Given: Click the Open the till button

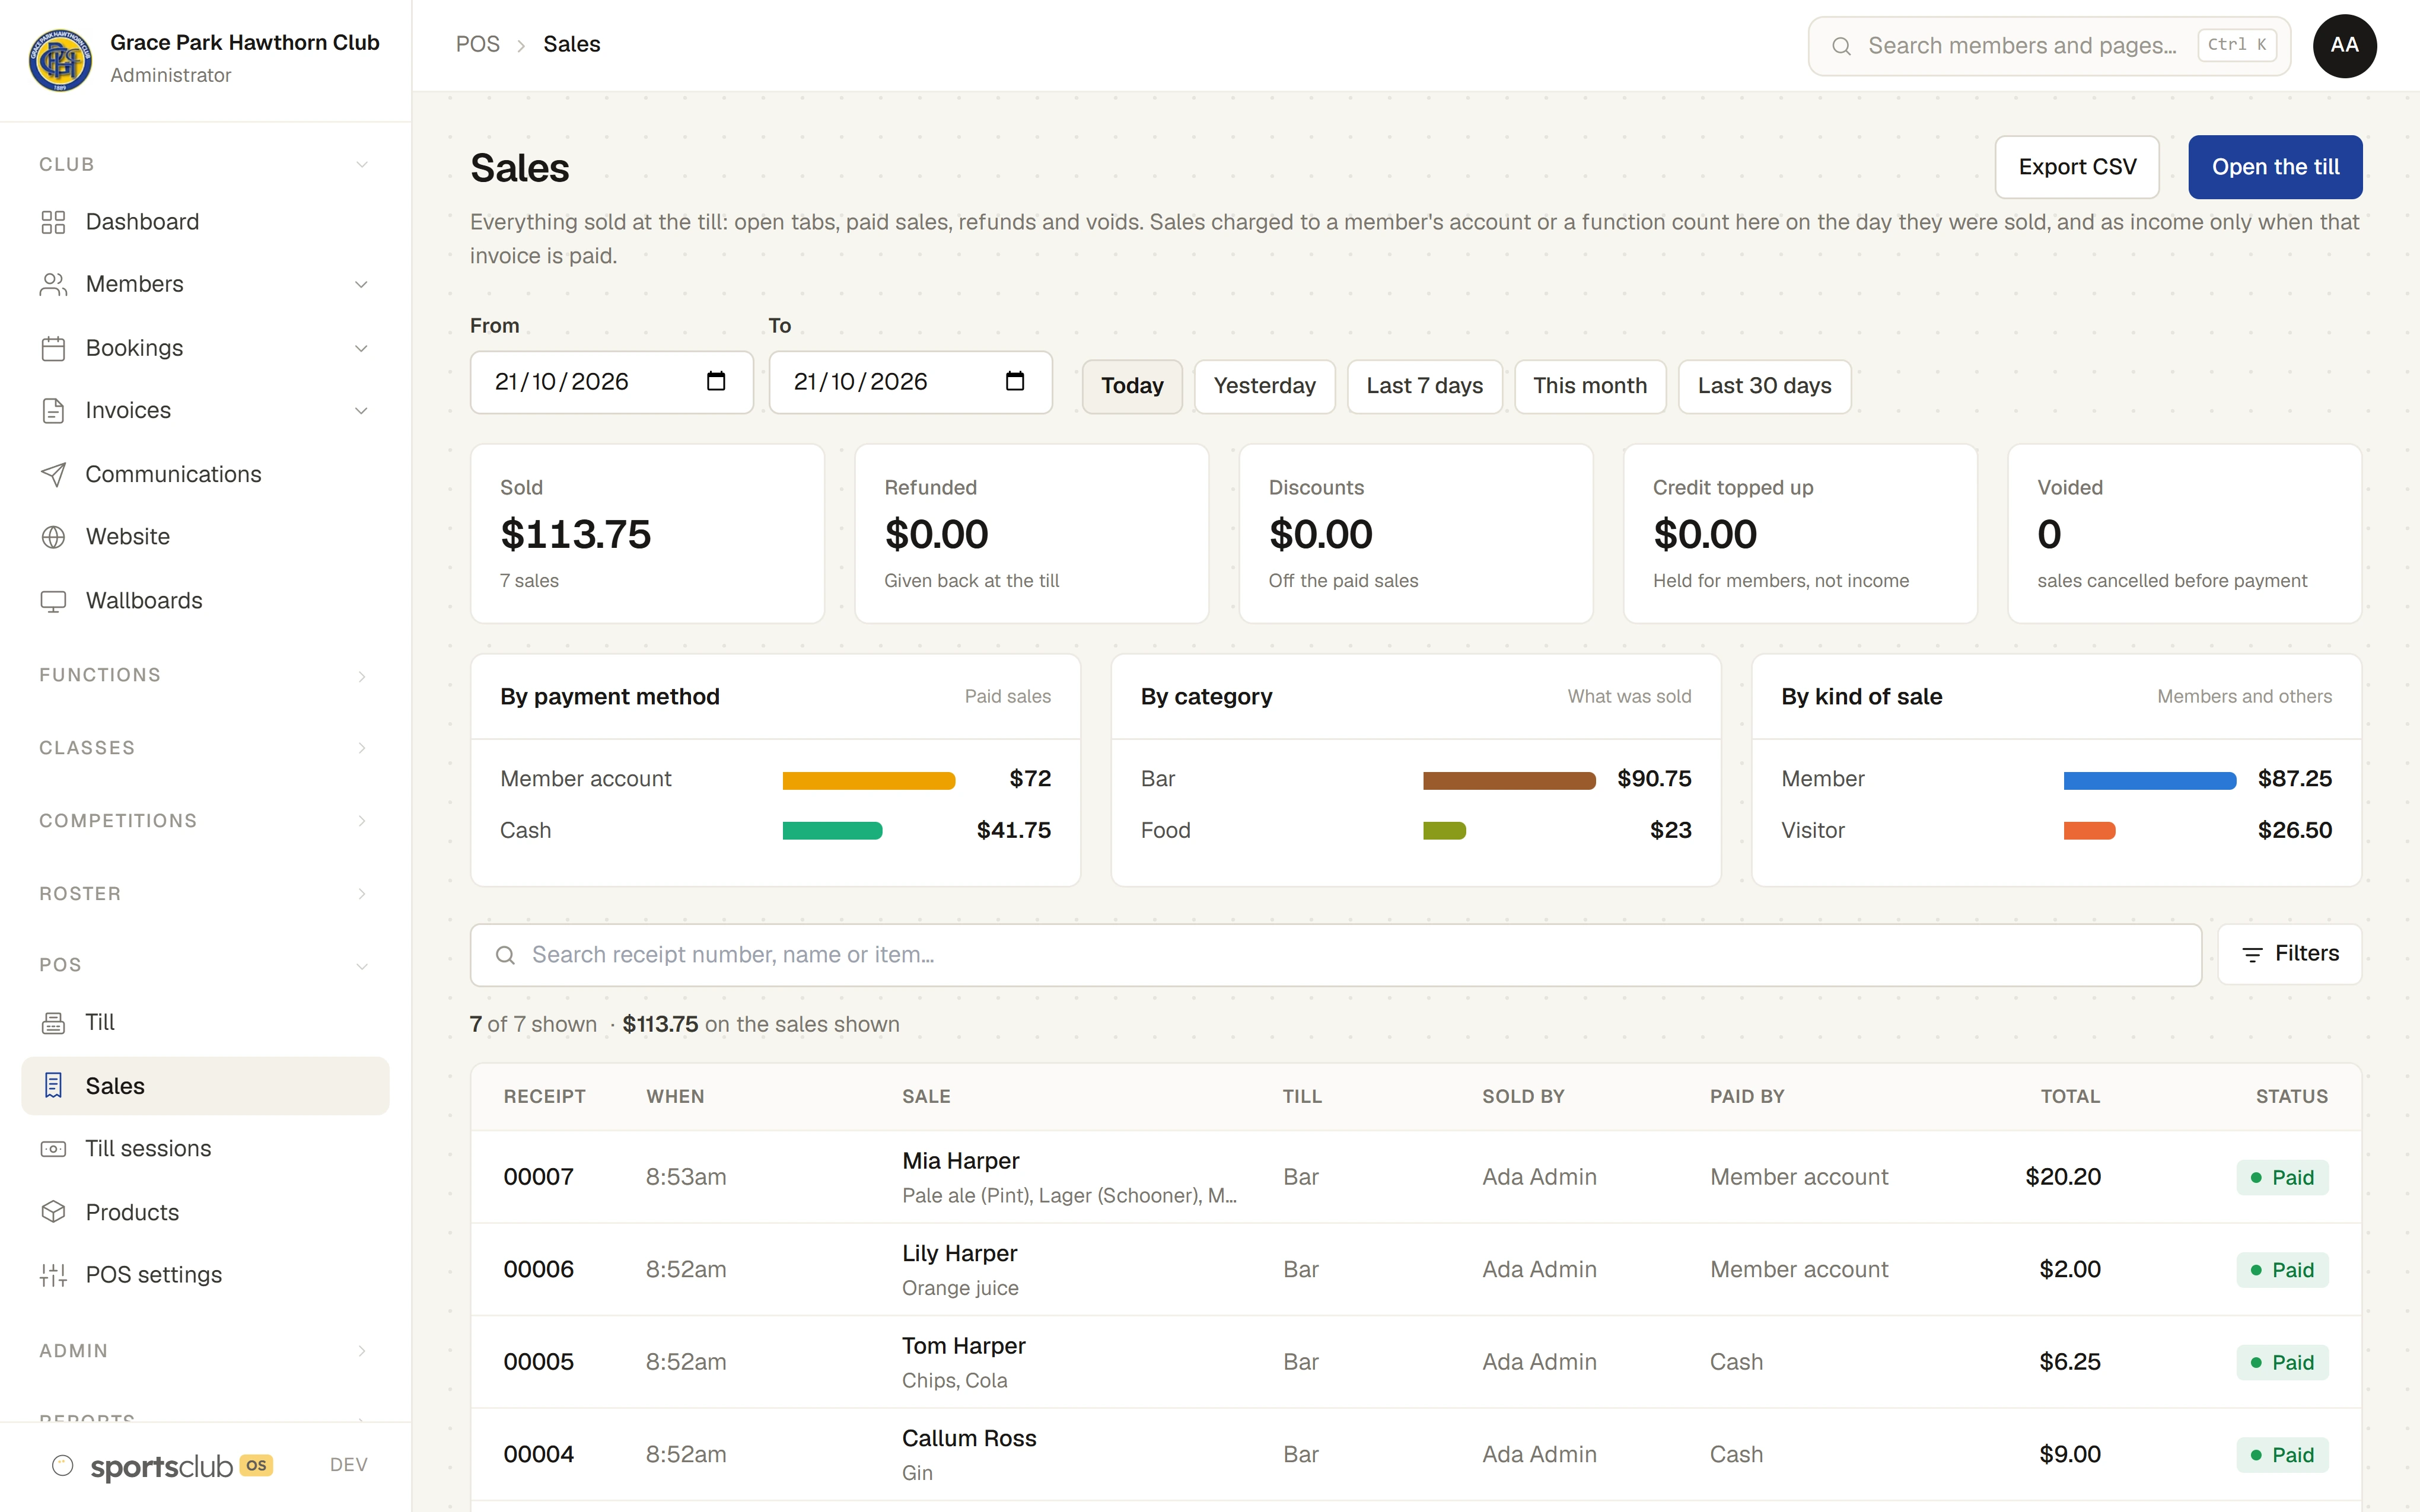Looking at the screenshot, I should pyautogui.click(x=2275, y=167).
